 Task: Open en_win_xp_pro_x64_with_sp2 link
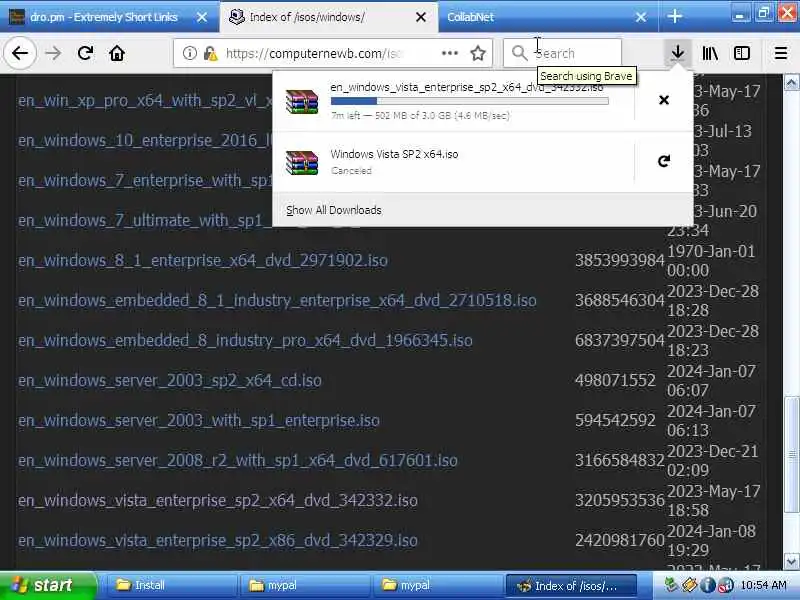tap(145, 101)
